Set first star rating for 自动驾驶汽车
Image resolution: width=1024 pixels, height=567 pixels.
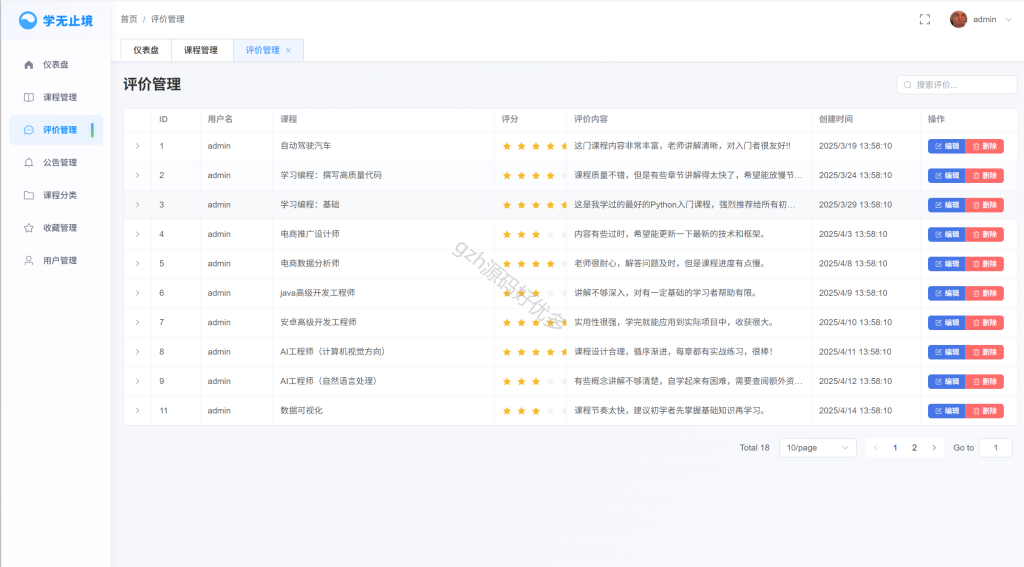[507, 146]
